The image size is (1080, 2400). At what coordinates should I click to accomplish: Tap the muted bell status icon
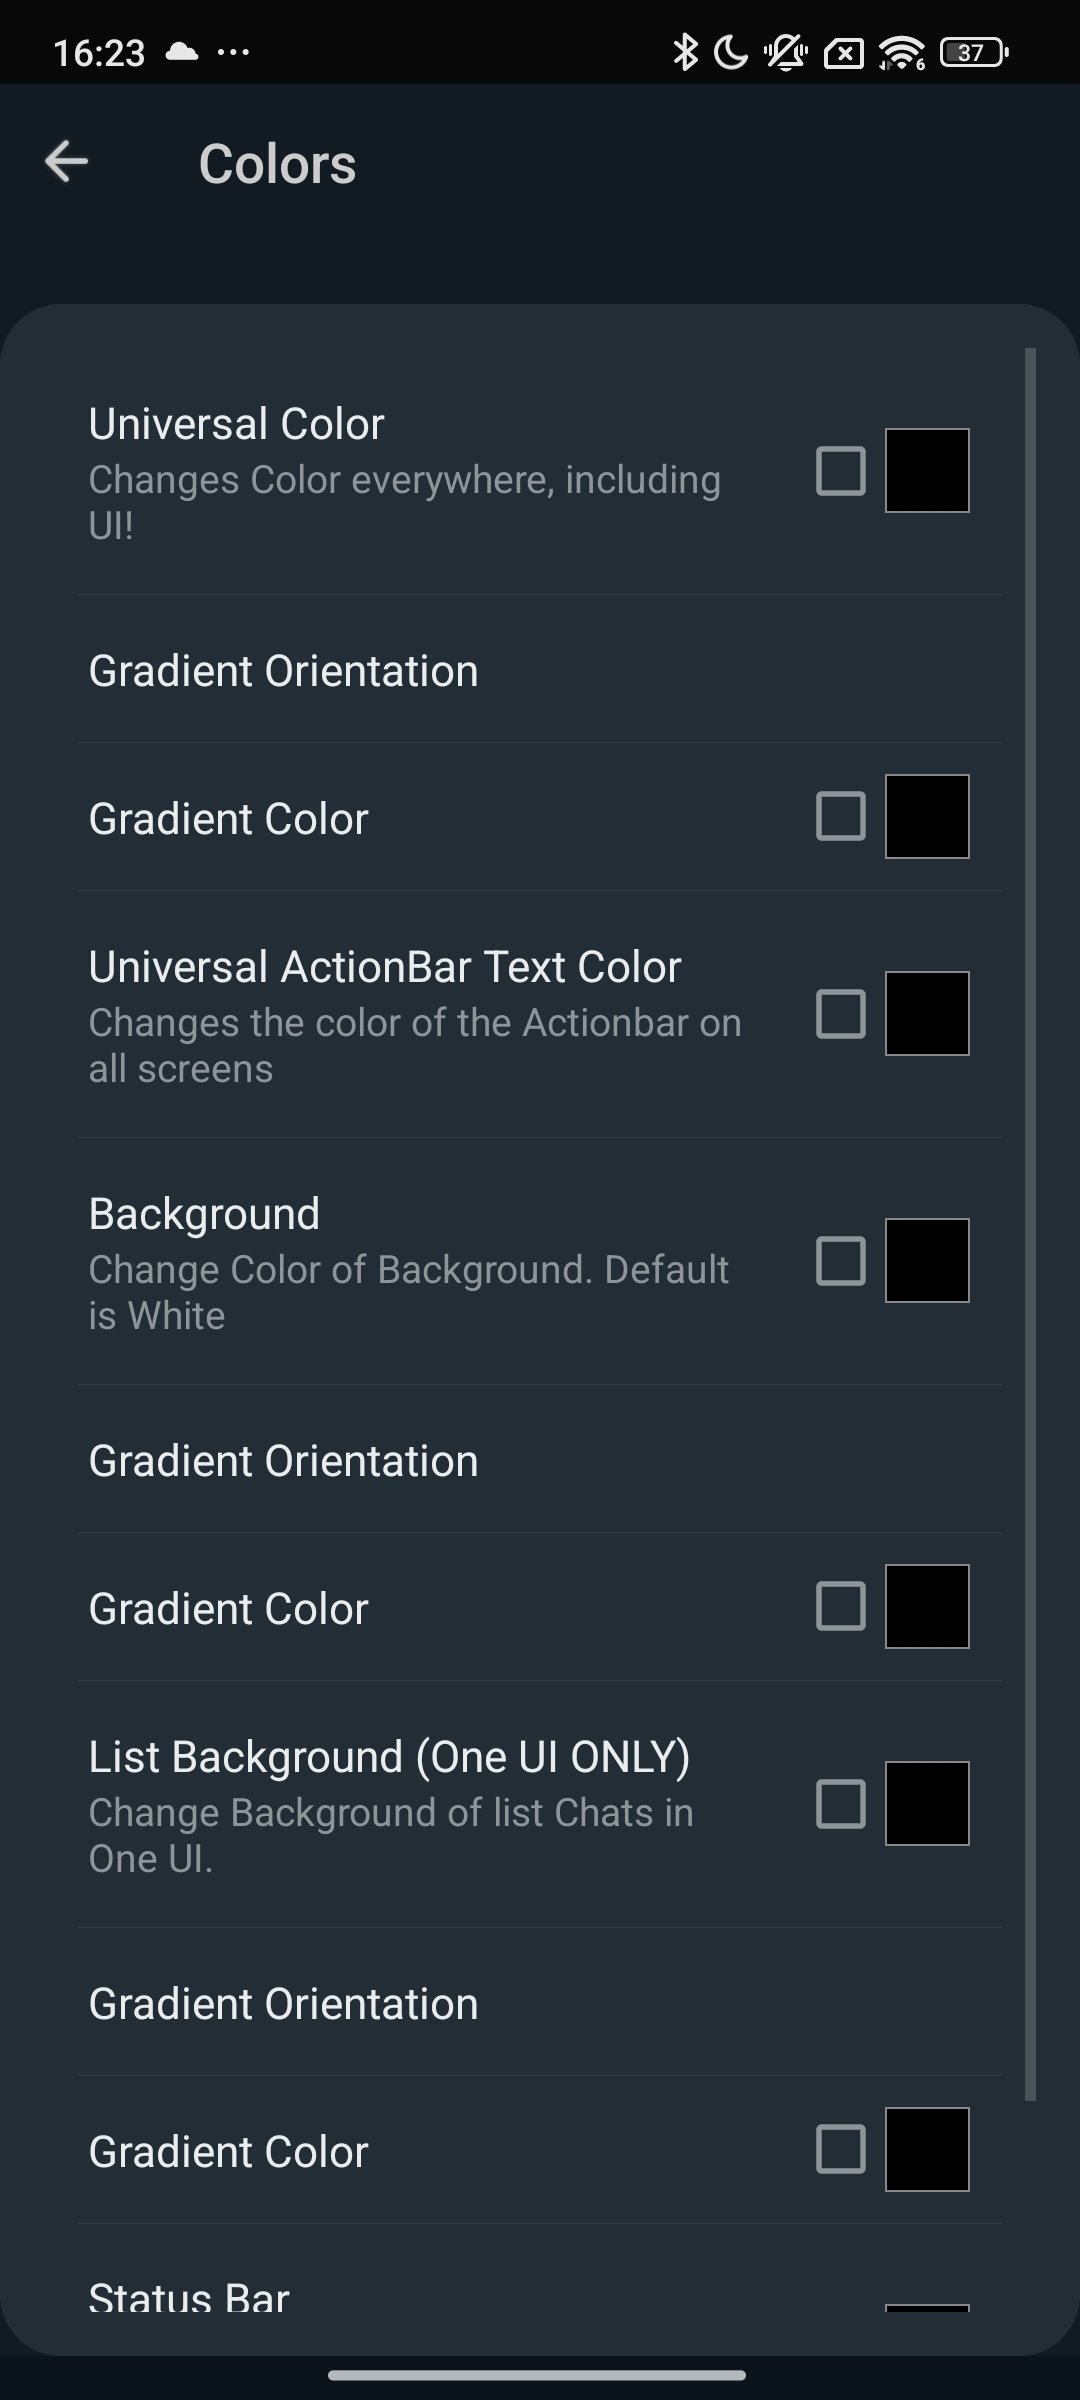tap(787, 52)
